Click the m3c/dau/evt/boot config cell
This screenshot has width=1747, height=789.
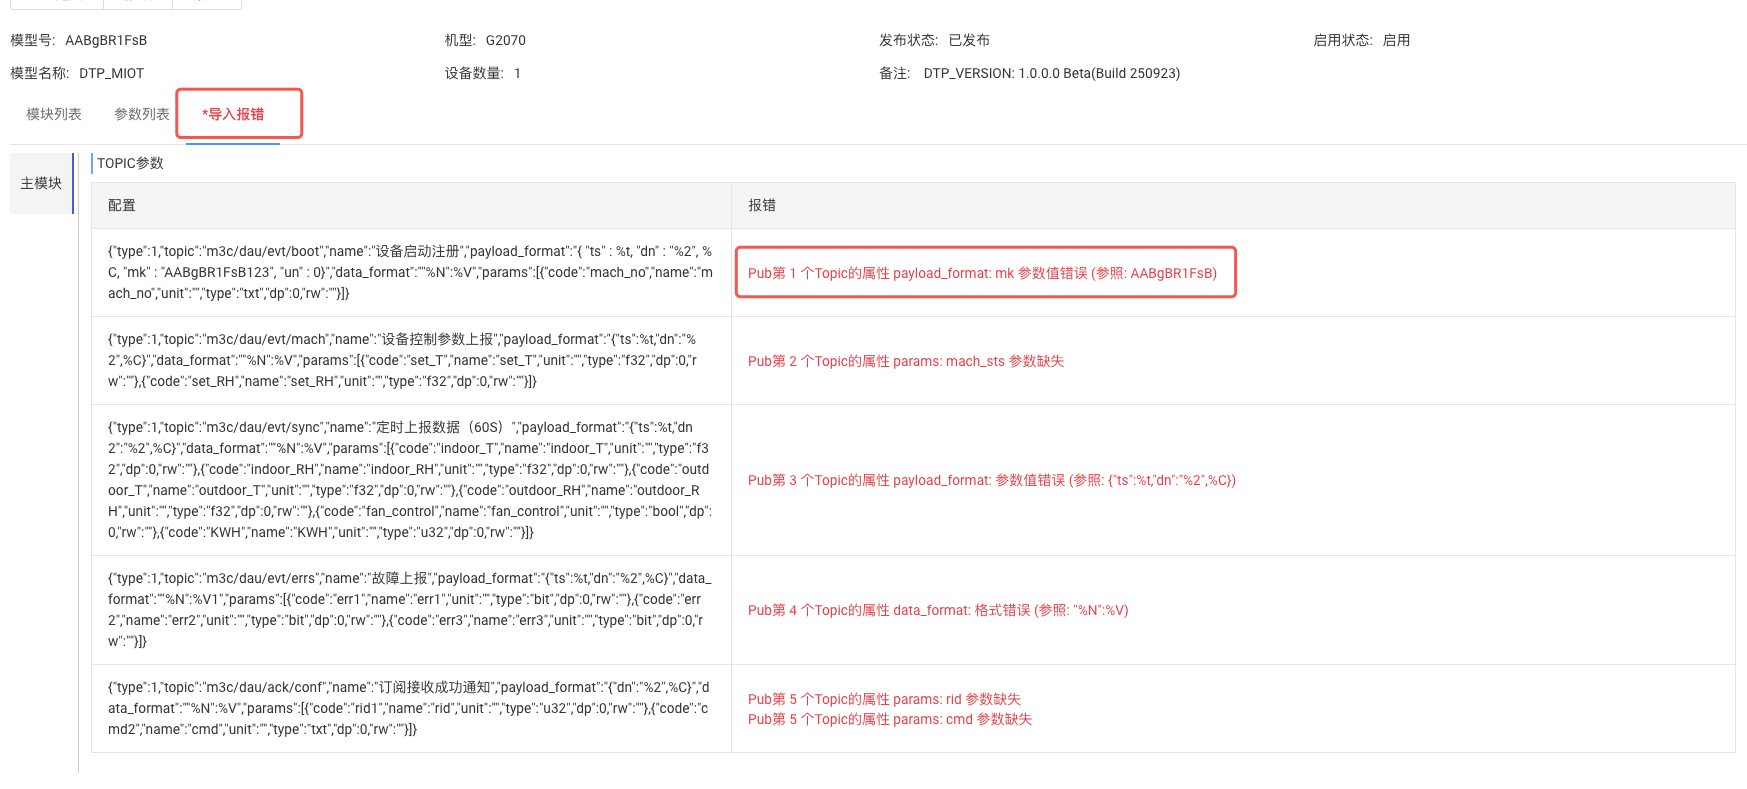point(410,272)
